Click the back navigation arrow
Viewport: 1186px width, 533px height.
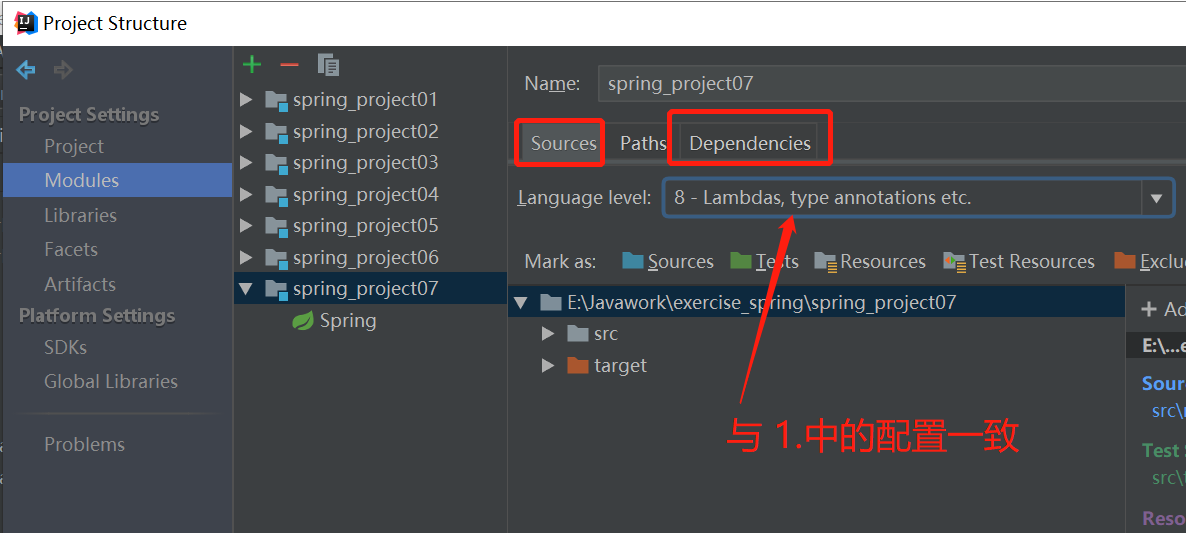click(x=26, y=70)
